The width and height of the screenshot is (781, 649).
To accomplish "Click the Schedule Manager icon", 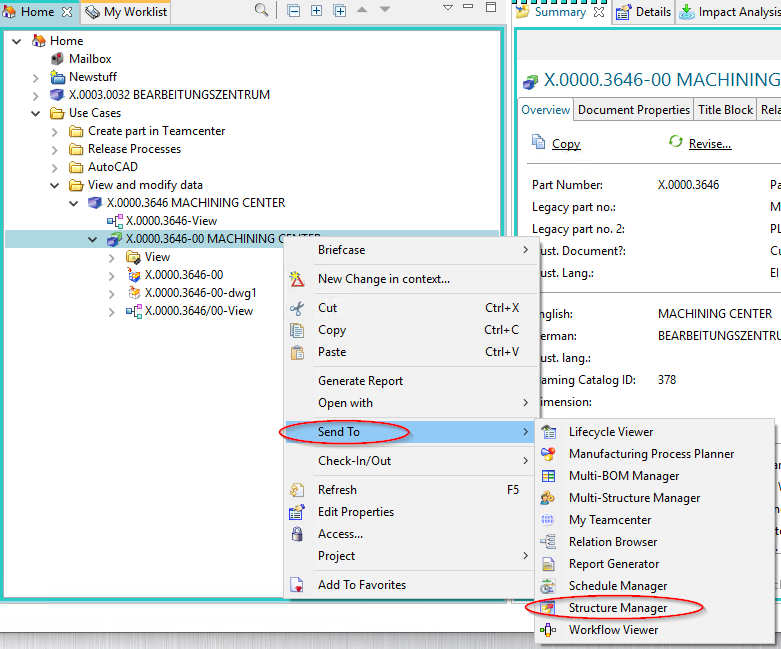I will 548,586.
